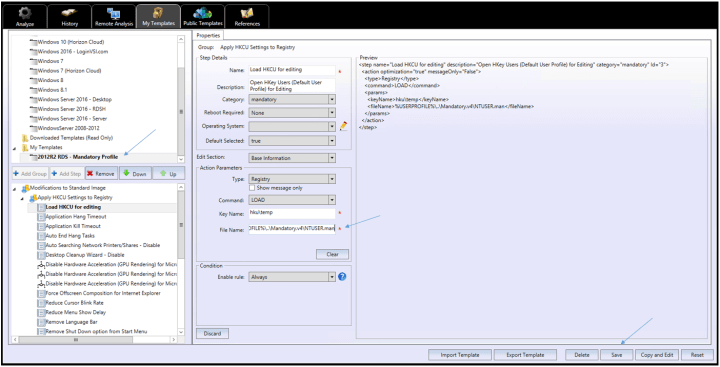
Task: Open the Default Selected dropdown
Action: 292,141
